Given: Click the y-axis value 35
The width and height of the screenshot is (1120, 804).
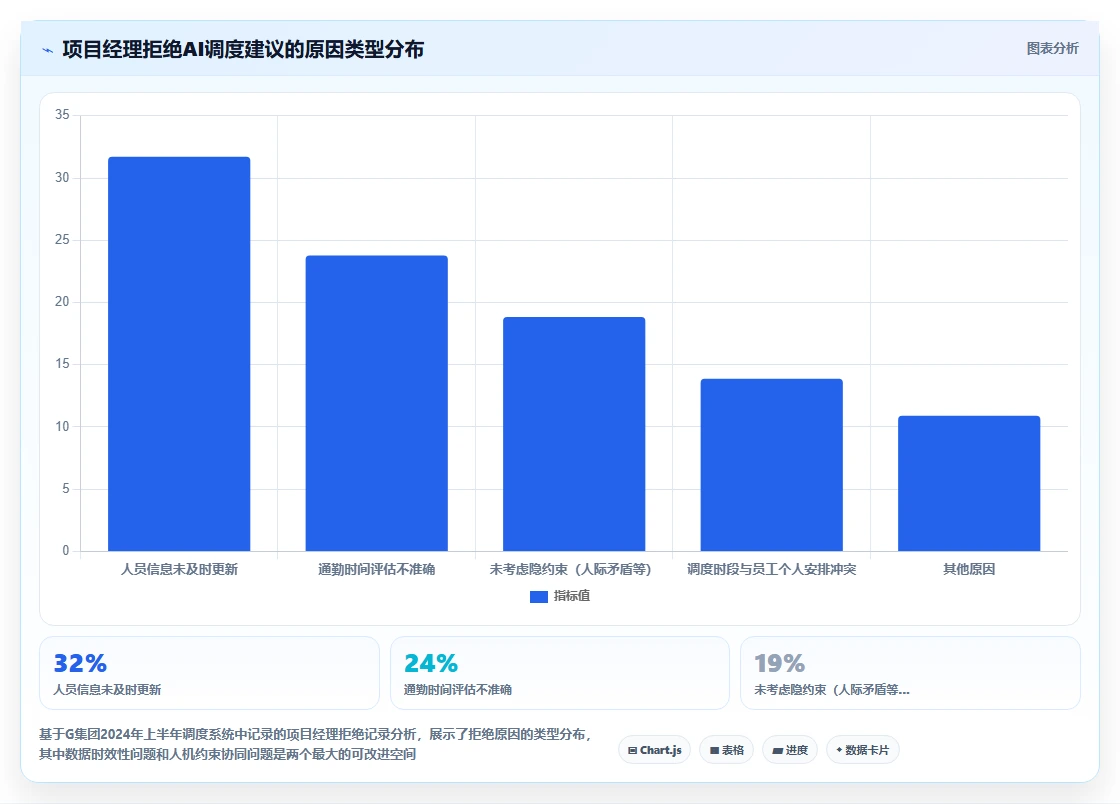Looking at the screenshot, I should 62,115.
